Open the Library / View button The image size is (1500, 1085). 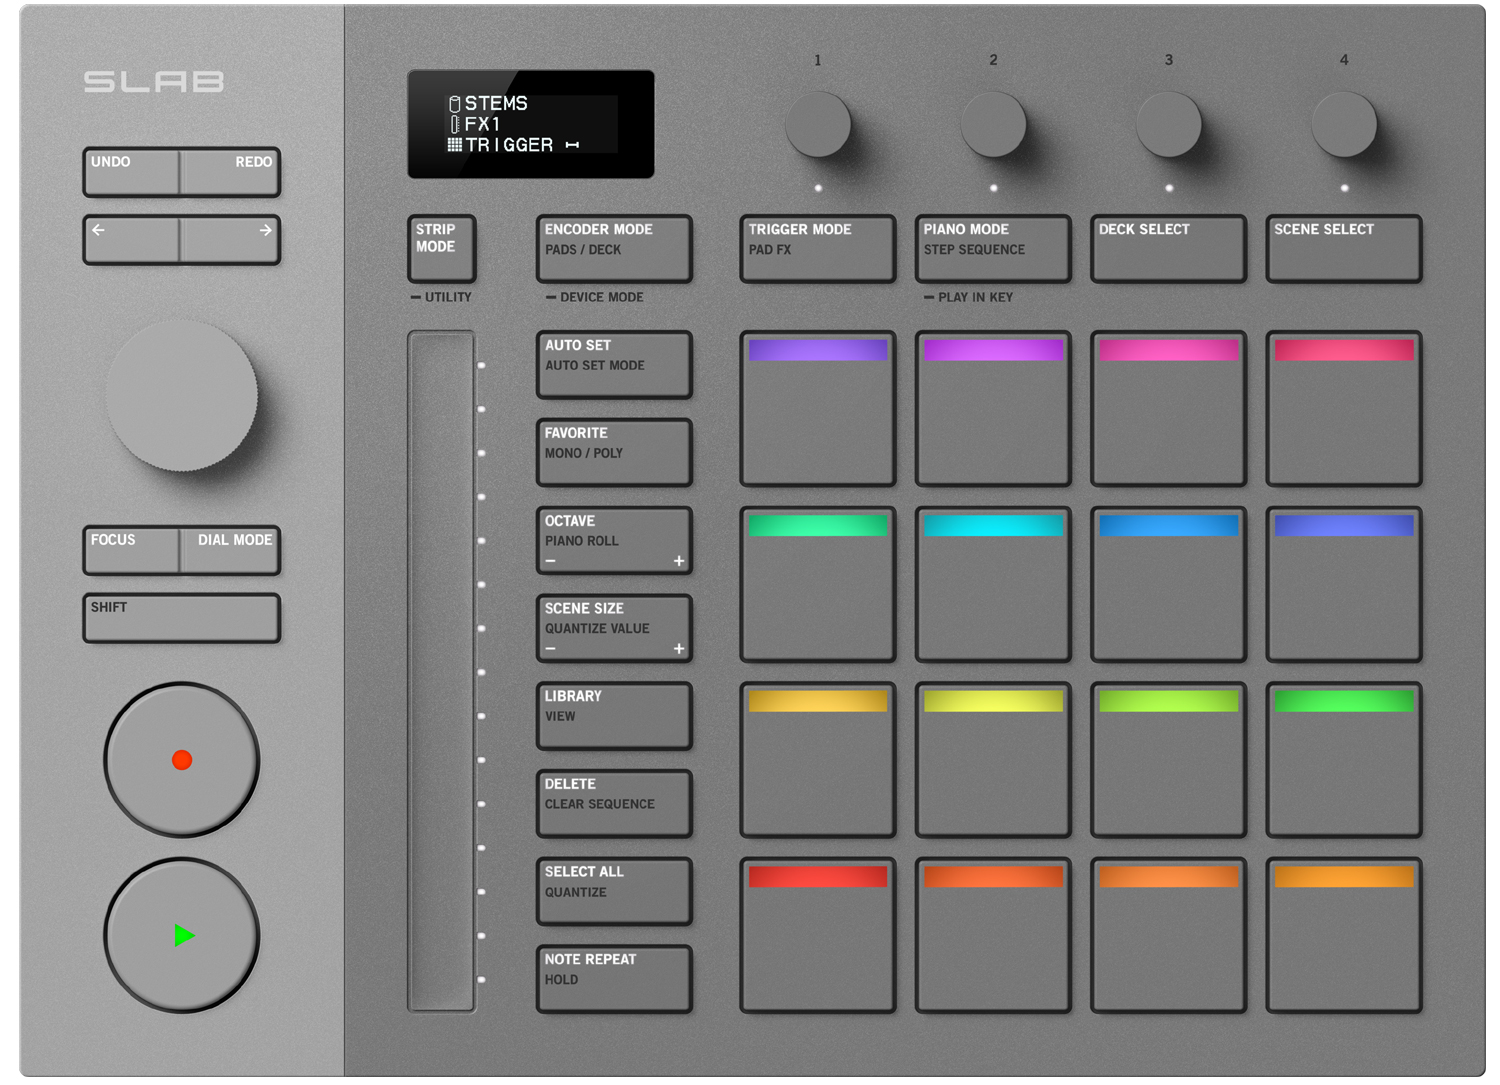[x=614, y=716]
